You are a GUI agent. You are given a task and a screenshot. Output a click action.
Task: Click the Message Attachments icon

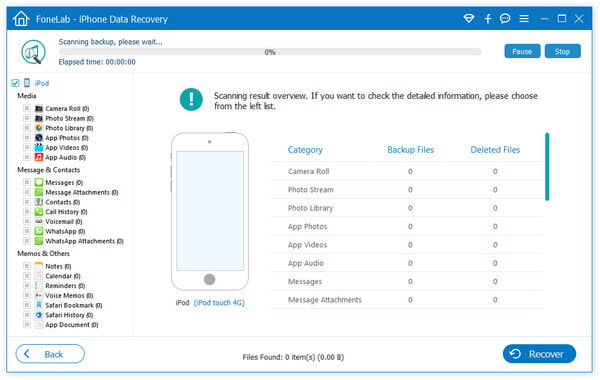[x=39, y=192]
